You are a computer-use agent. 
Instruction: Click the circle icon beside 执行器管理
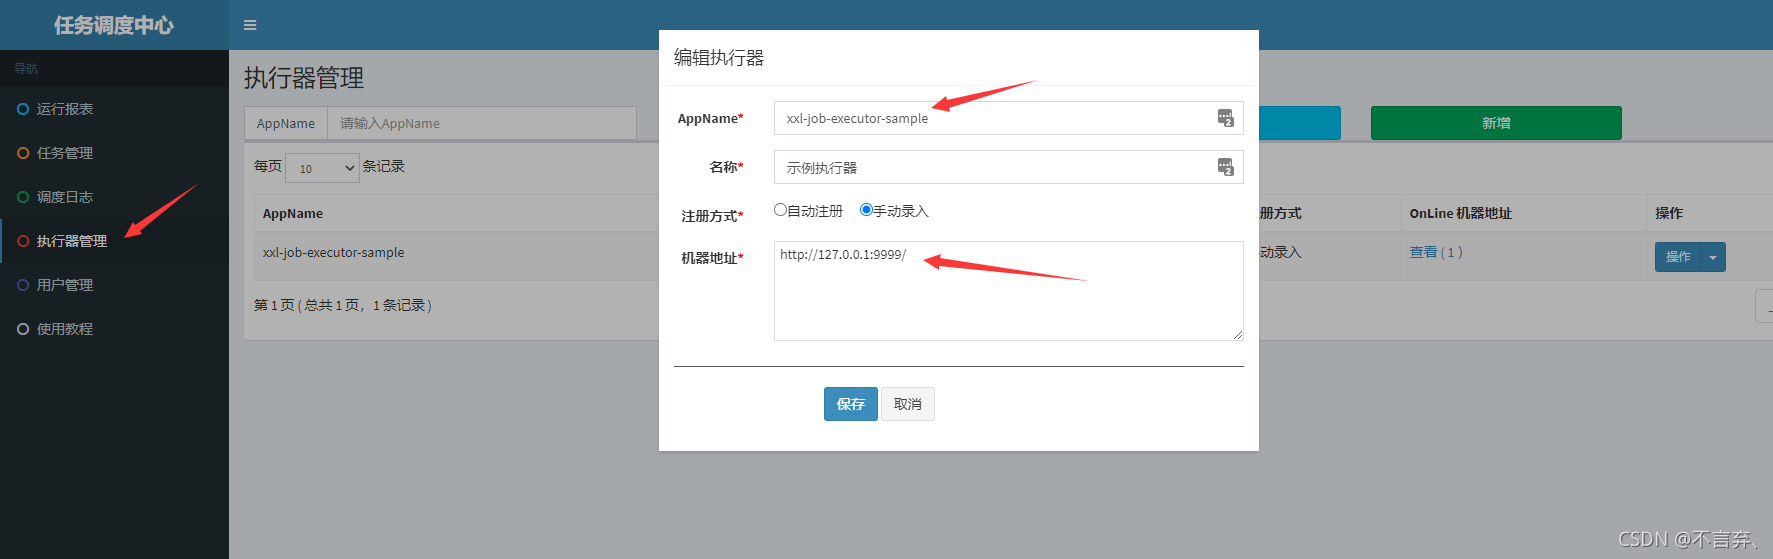23,241
